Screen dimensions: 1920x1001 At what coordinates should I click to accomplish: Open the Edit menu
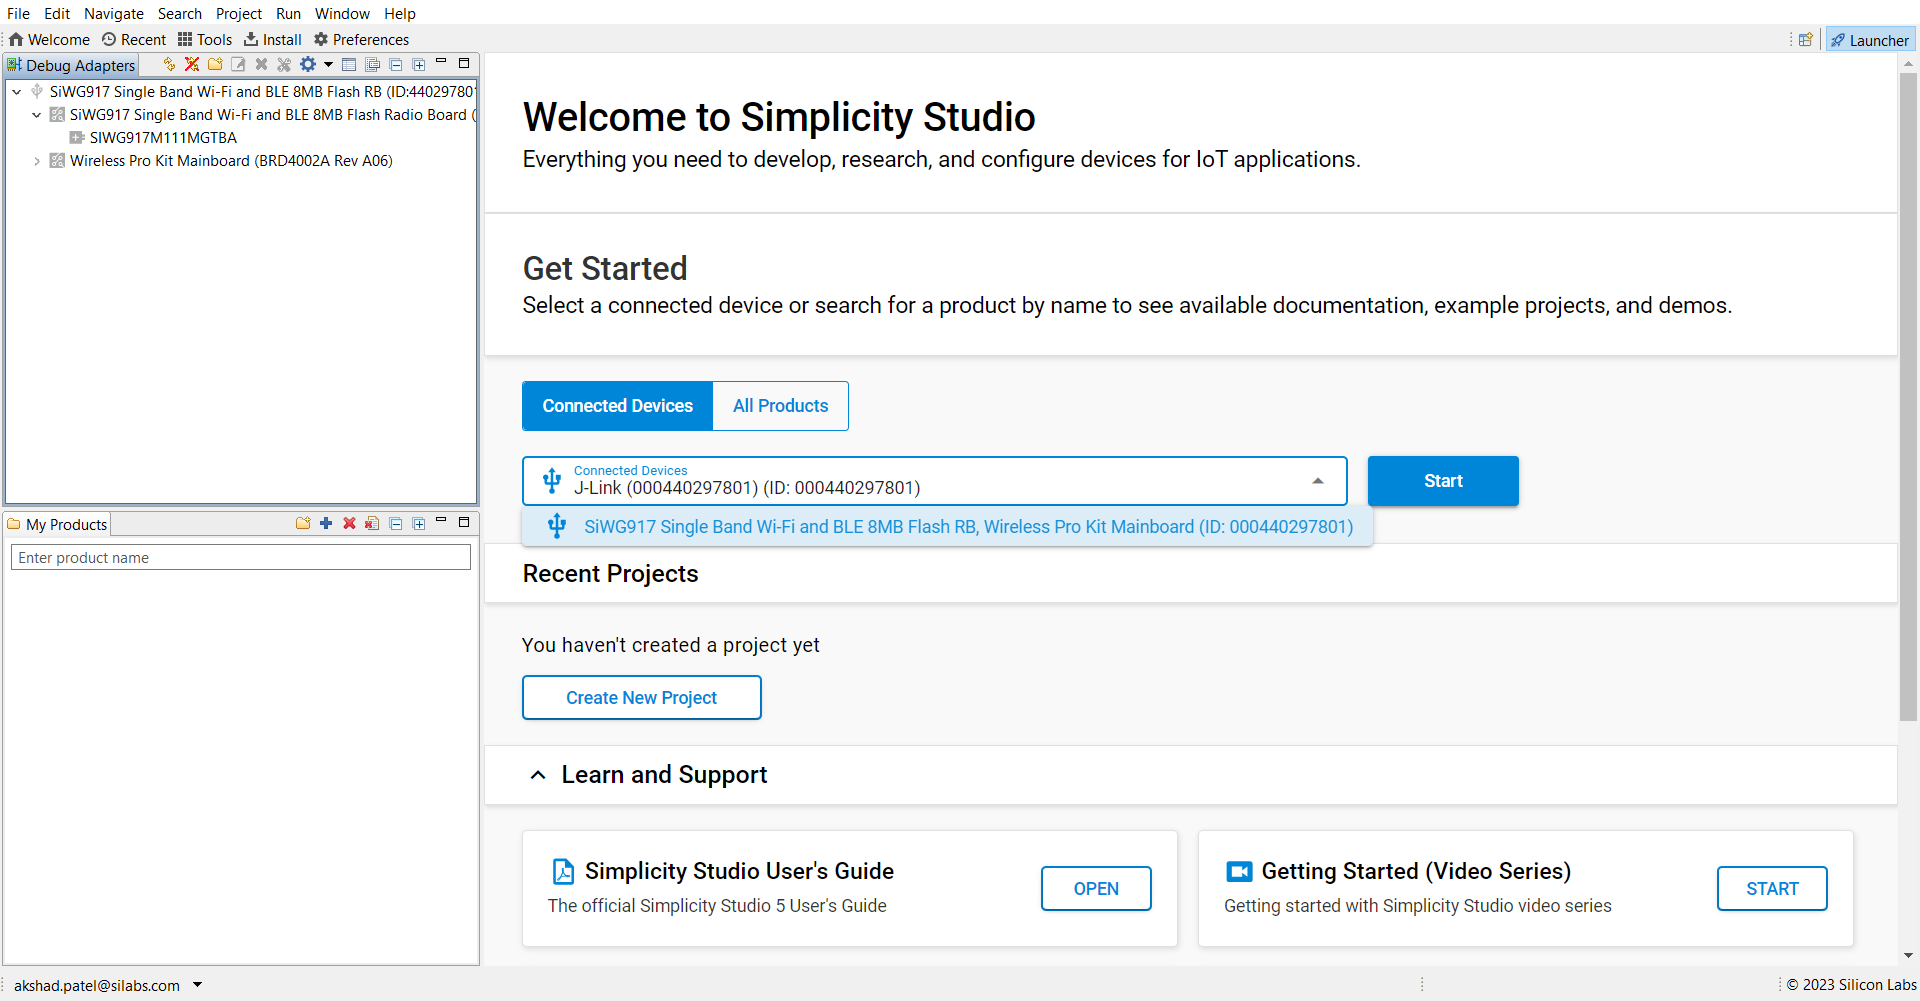click(x=57, y=13)
